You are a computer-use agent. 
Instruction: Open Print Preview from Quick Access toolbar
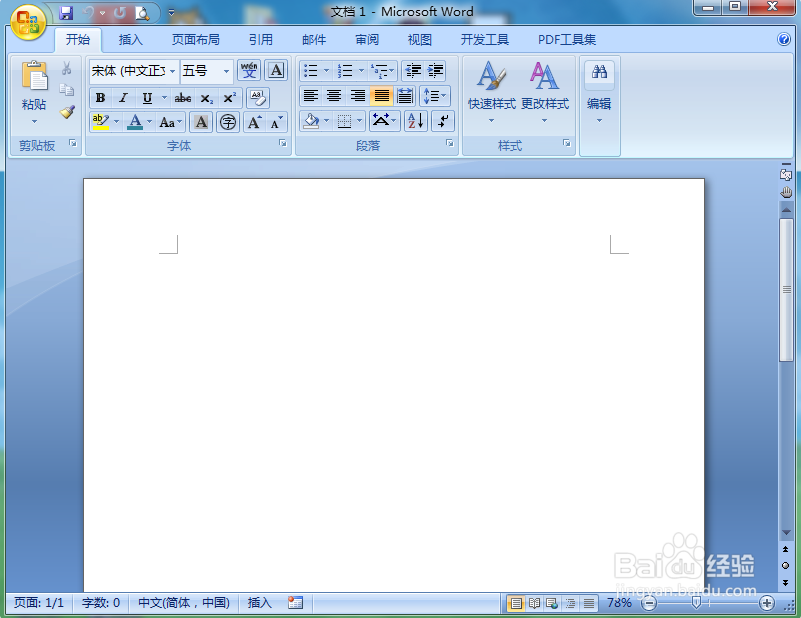coord(142,13)
